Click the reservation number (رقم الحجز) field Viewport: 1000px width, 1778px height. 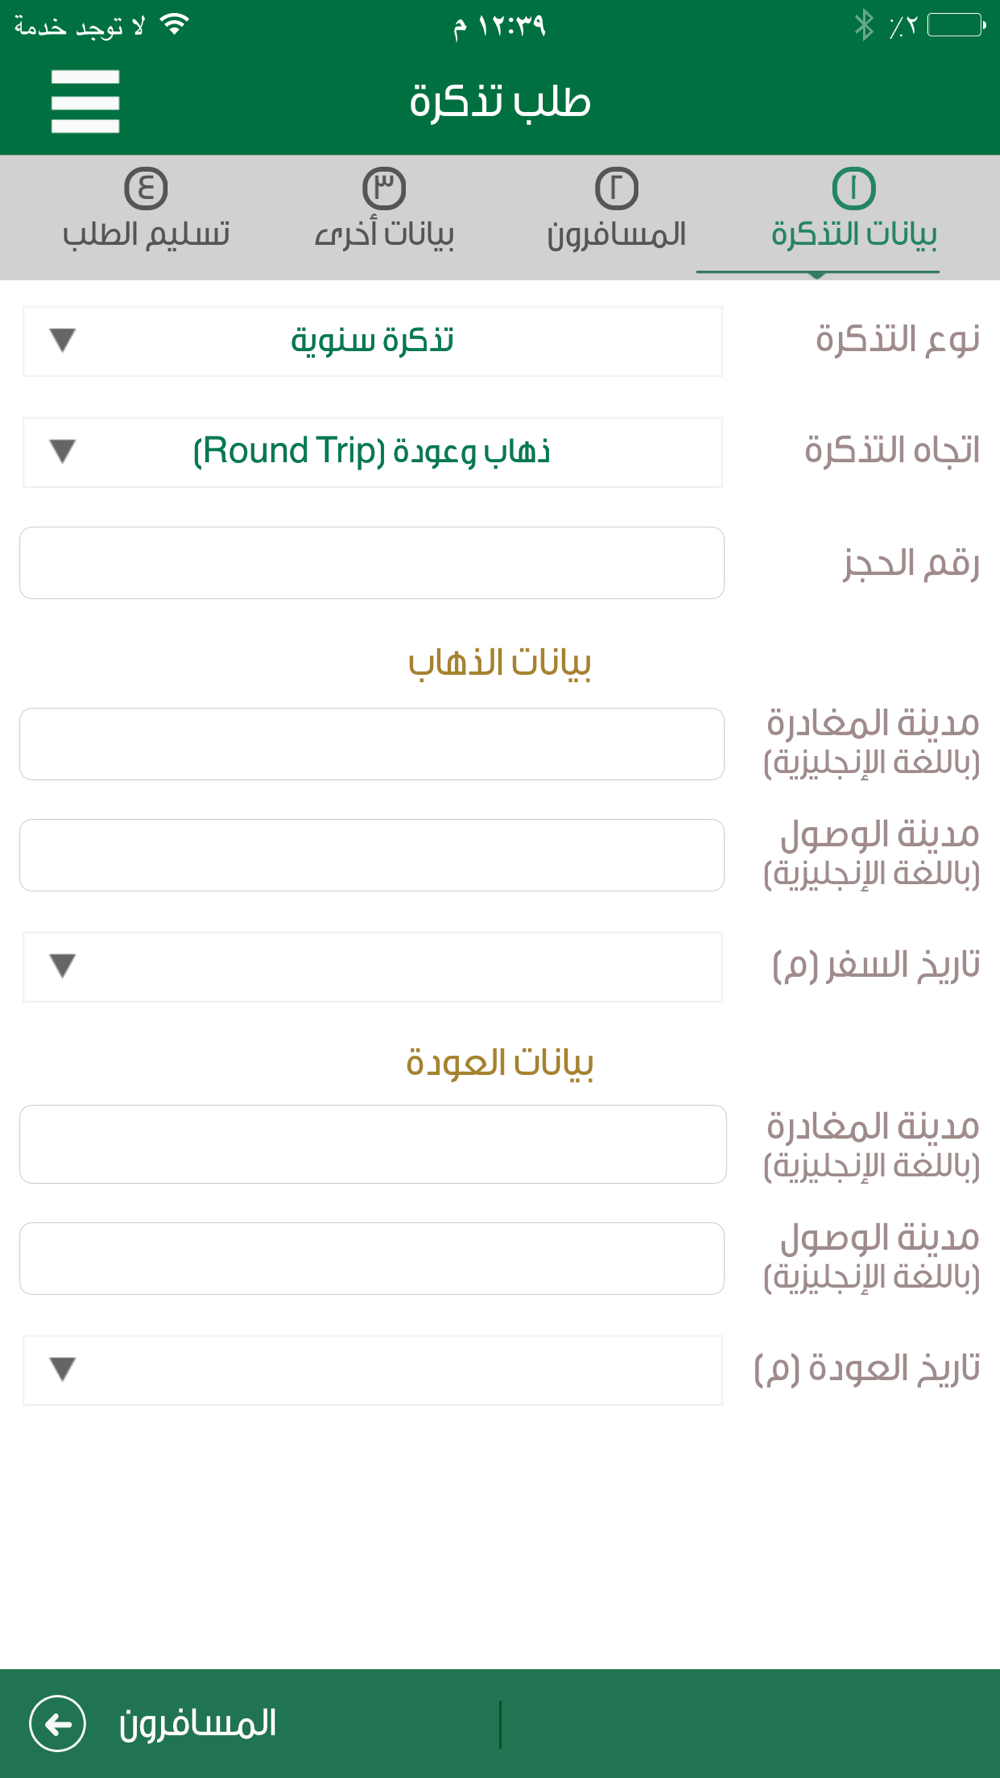point(372,563)
